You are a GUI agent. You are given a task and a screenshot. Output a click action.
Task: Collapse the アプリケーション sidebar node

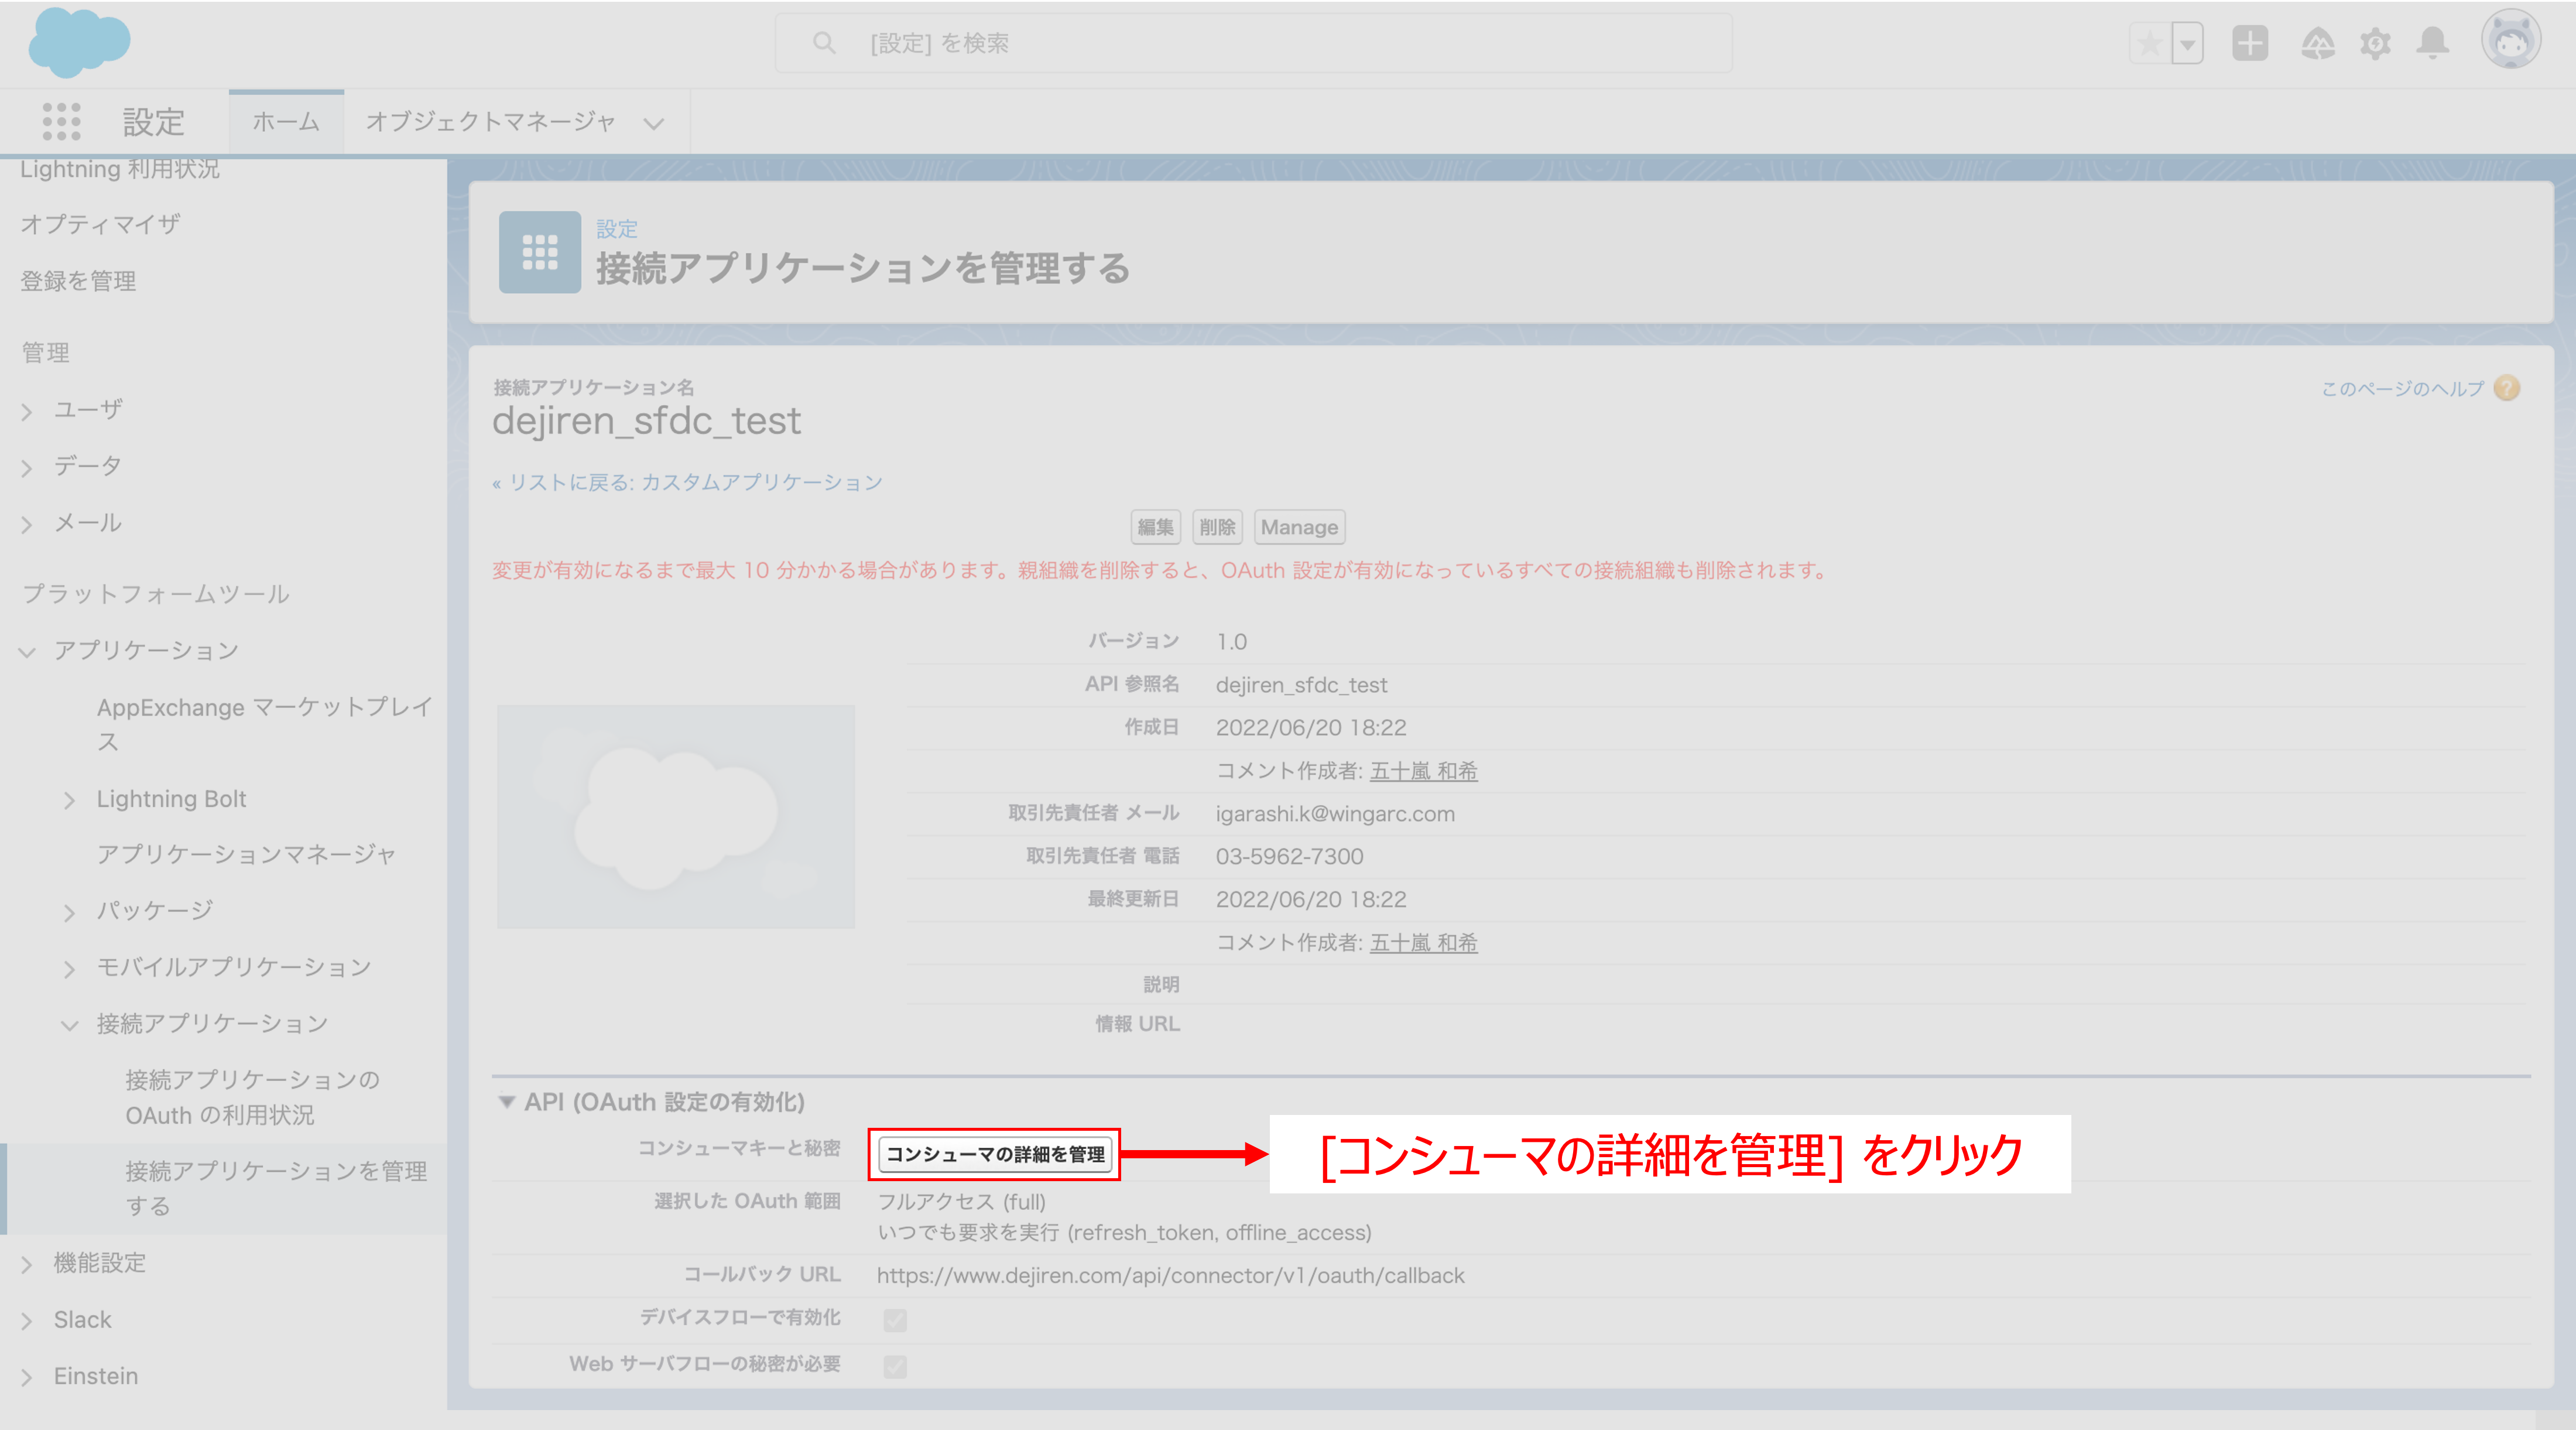(x=26, y=652)
